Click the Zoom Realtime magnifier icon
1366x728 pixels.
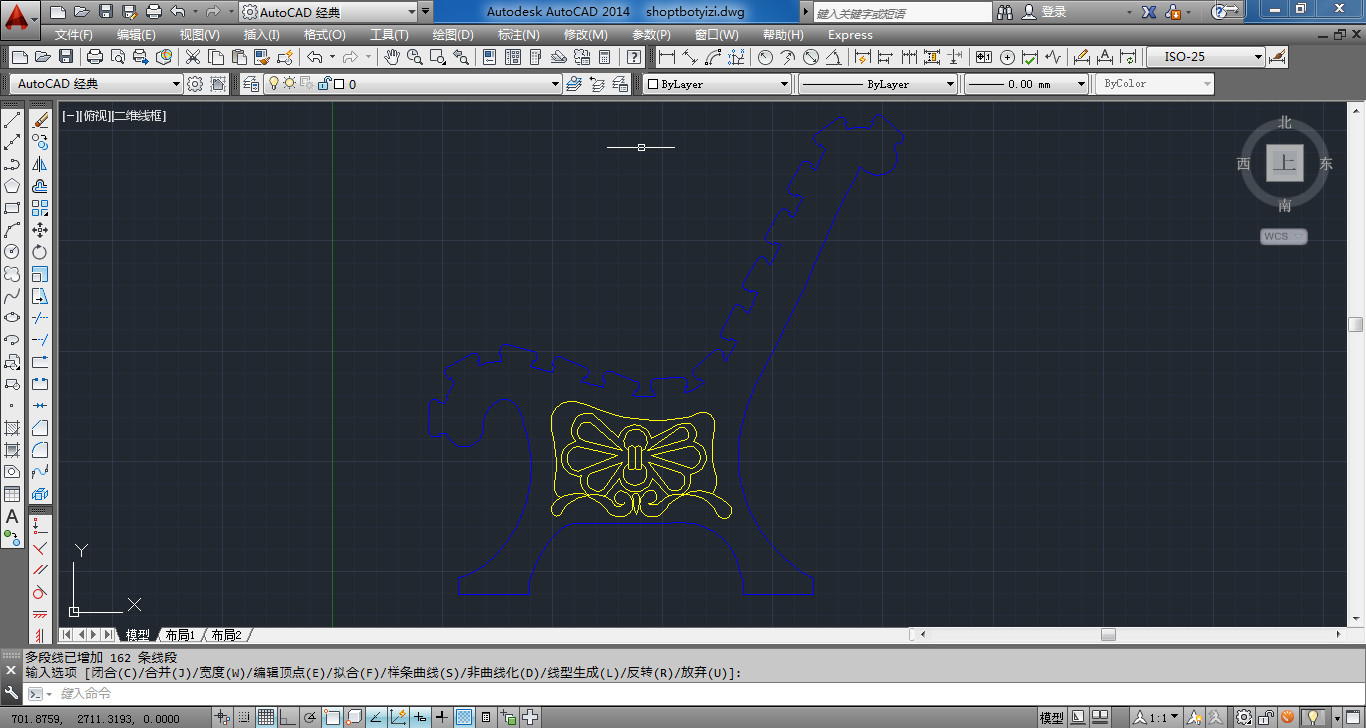pyautogui.click(x=415, y=57)
